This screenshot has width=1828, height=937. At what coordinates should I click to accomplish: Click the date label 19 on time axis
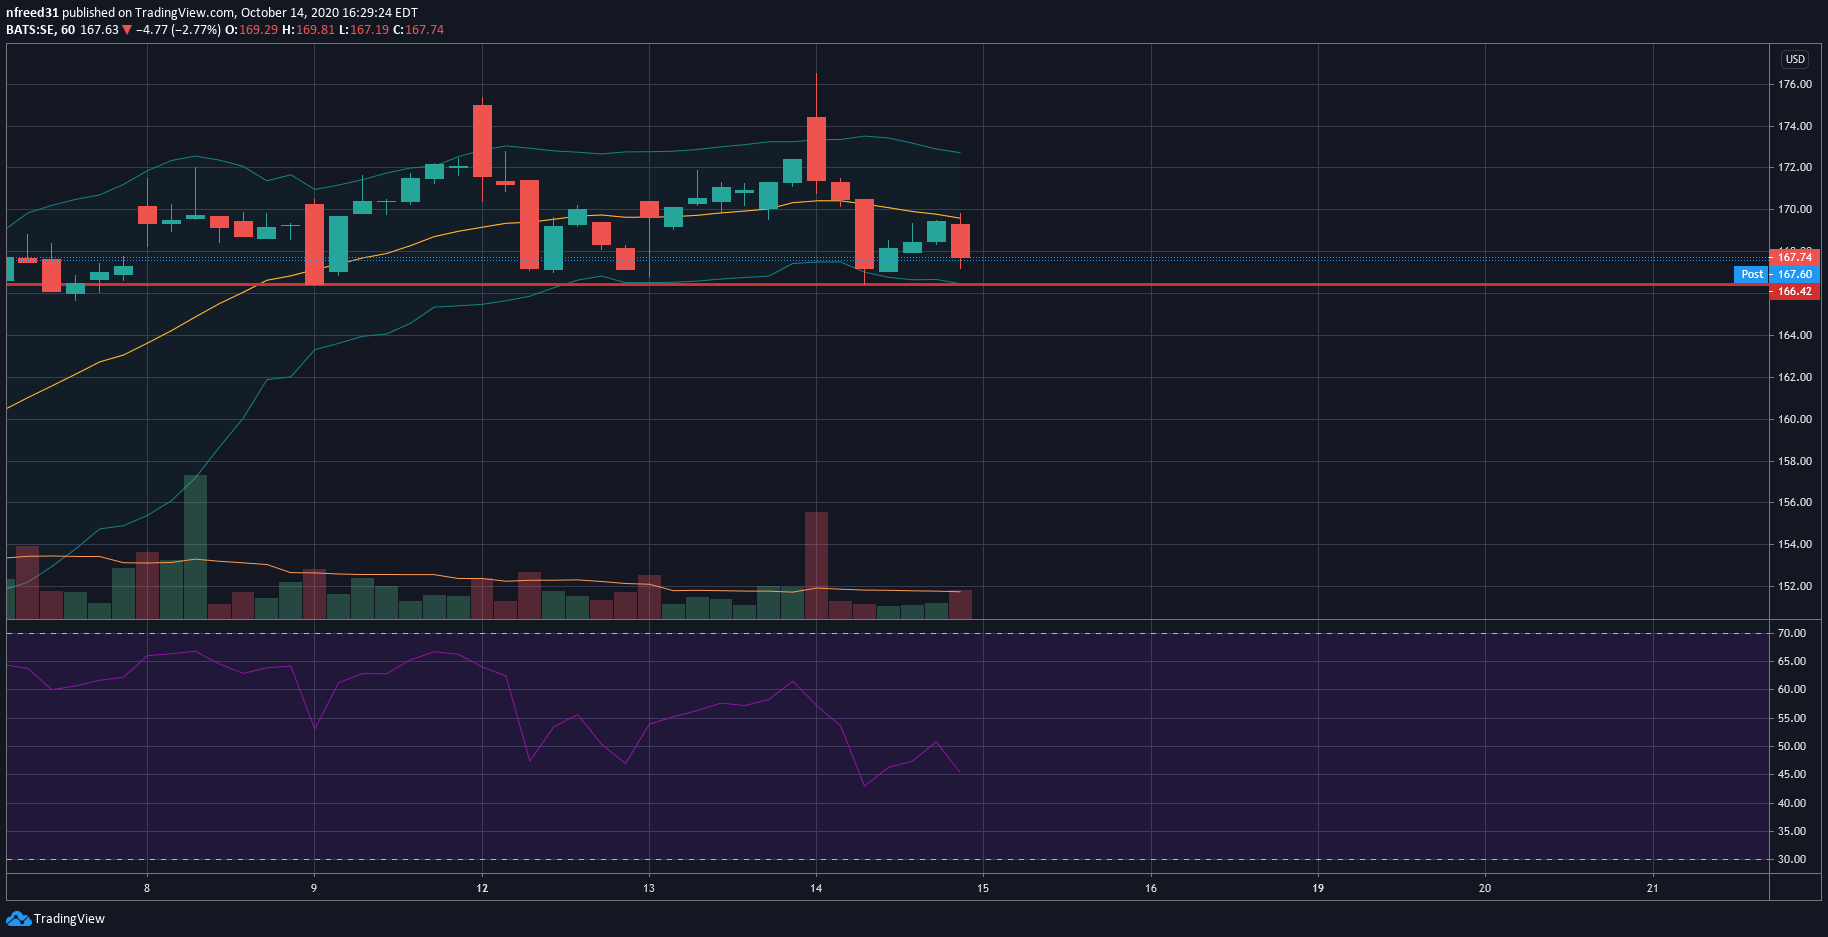(1318, 888)
